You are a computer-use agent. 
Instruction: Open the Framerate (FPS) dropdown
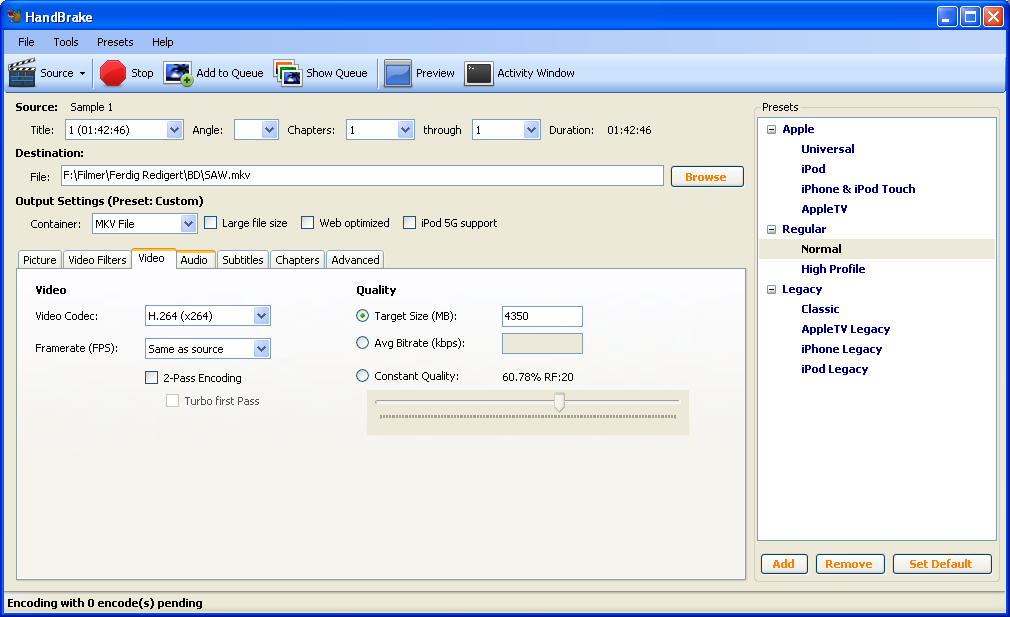[261, 349]
